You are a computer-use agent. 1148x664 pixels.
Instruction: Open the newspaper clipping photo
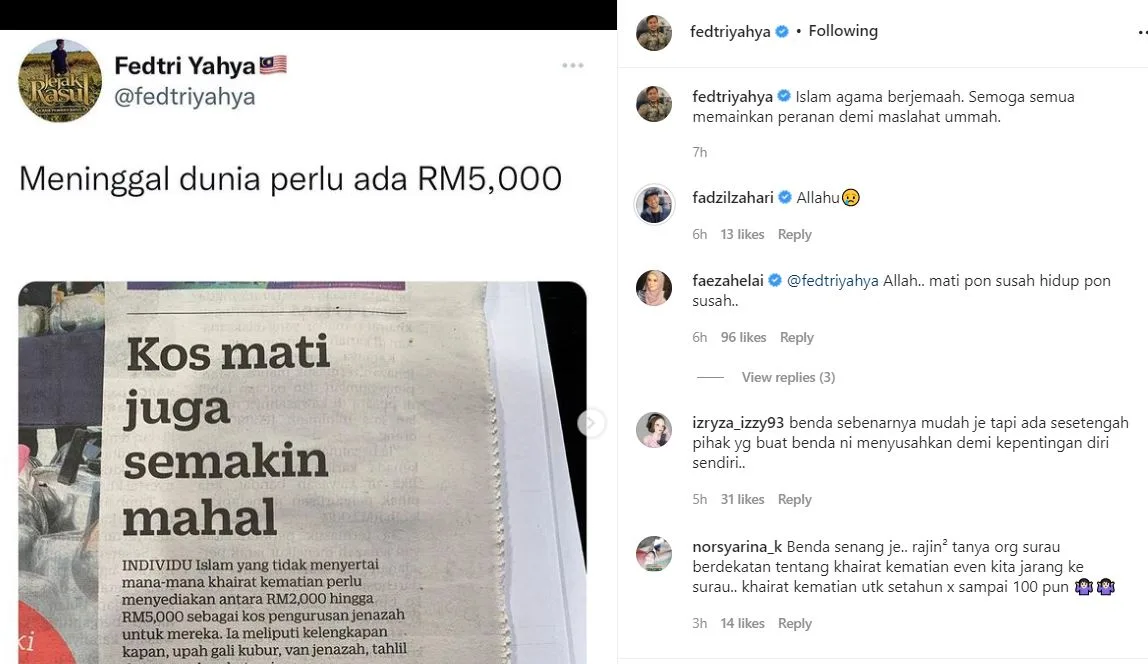302,472
